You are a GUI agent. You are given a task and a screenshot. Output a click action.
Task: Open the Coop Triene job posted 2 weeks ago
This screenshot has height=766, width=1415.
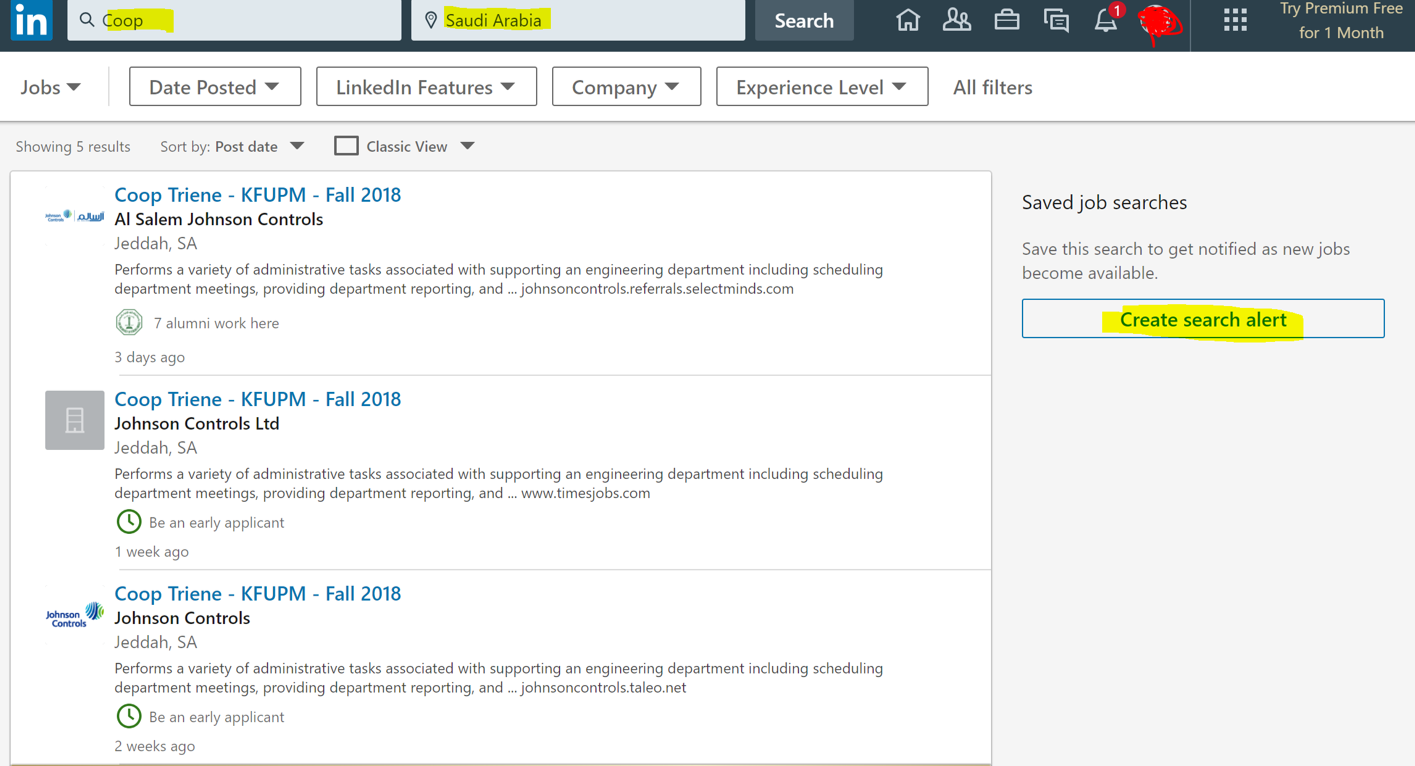pyautogui.click(x=258, y=593)
